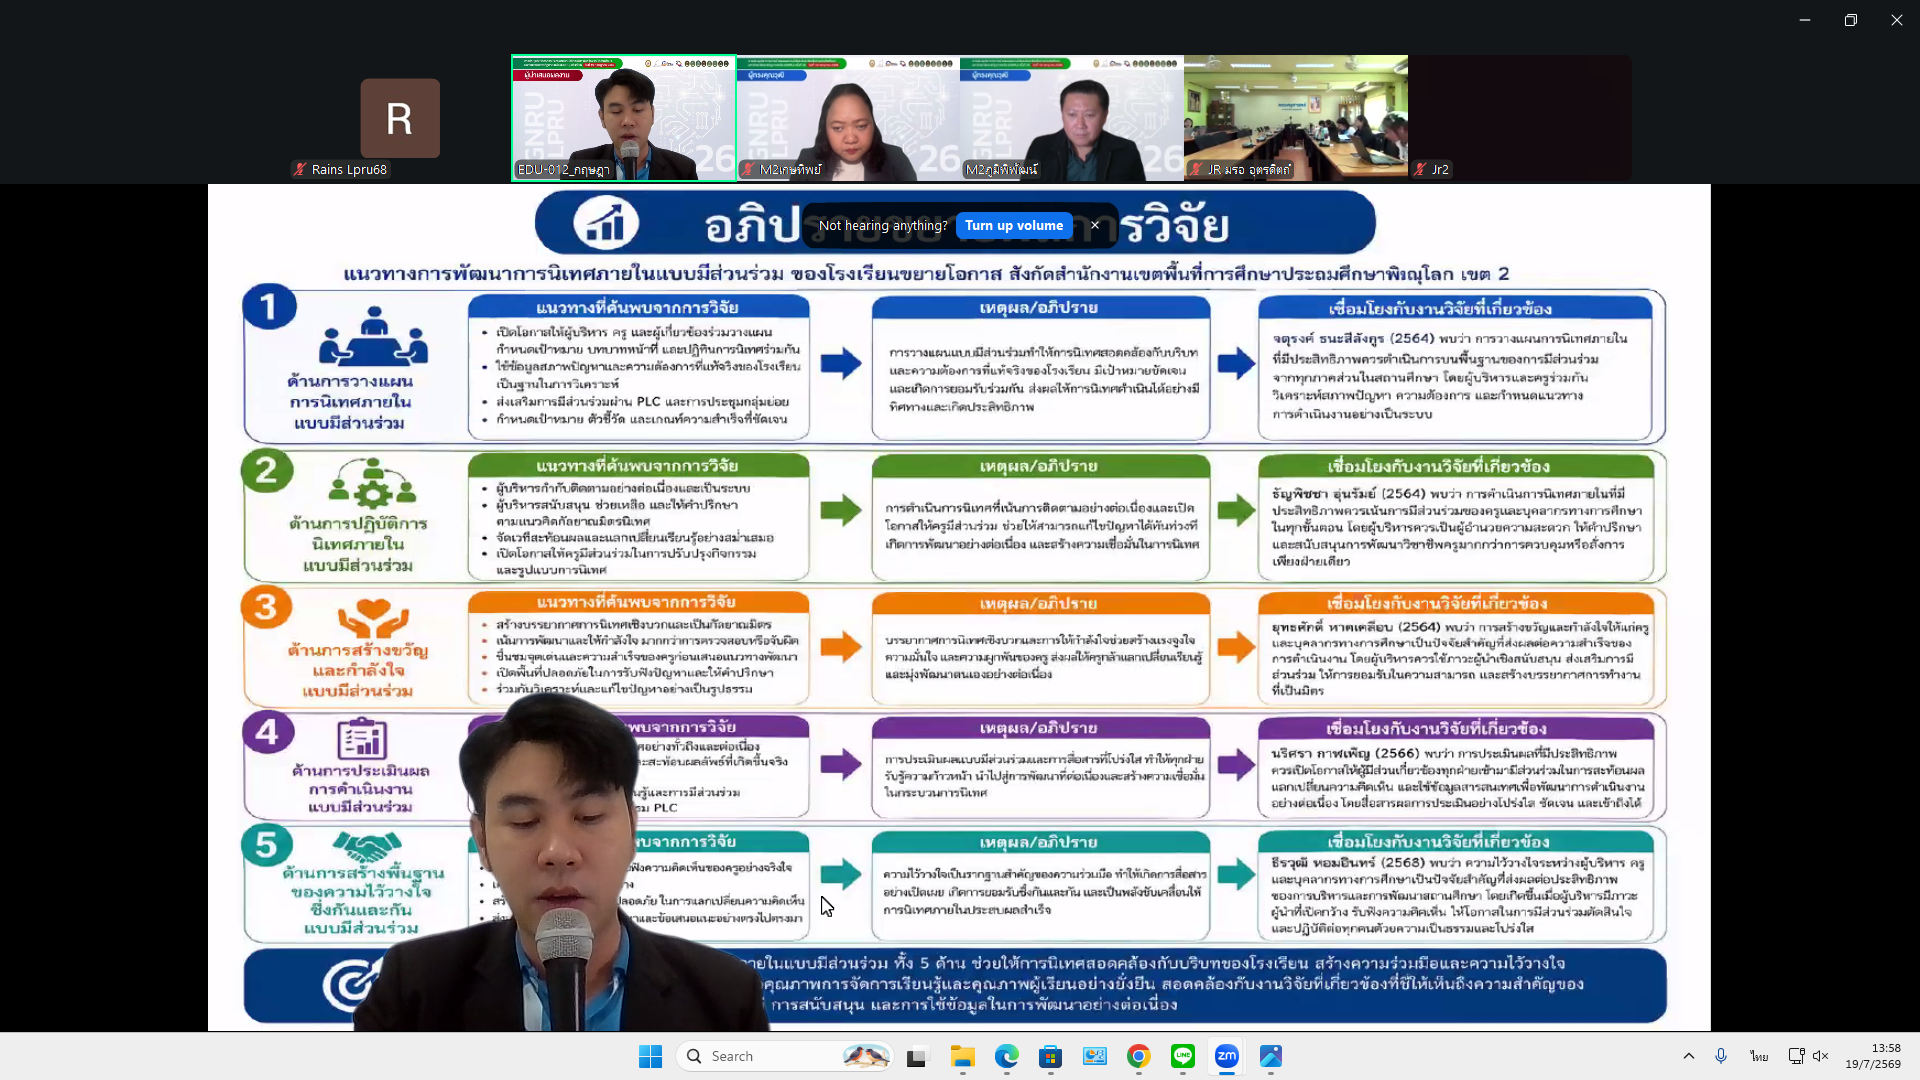The image size is (1920, 1080).
Task: Open Microsoft Store from the taskbar
Action: (1050, 1056)
